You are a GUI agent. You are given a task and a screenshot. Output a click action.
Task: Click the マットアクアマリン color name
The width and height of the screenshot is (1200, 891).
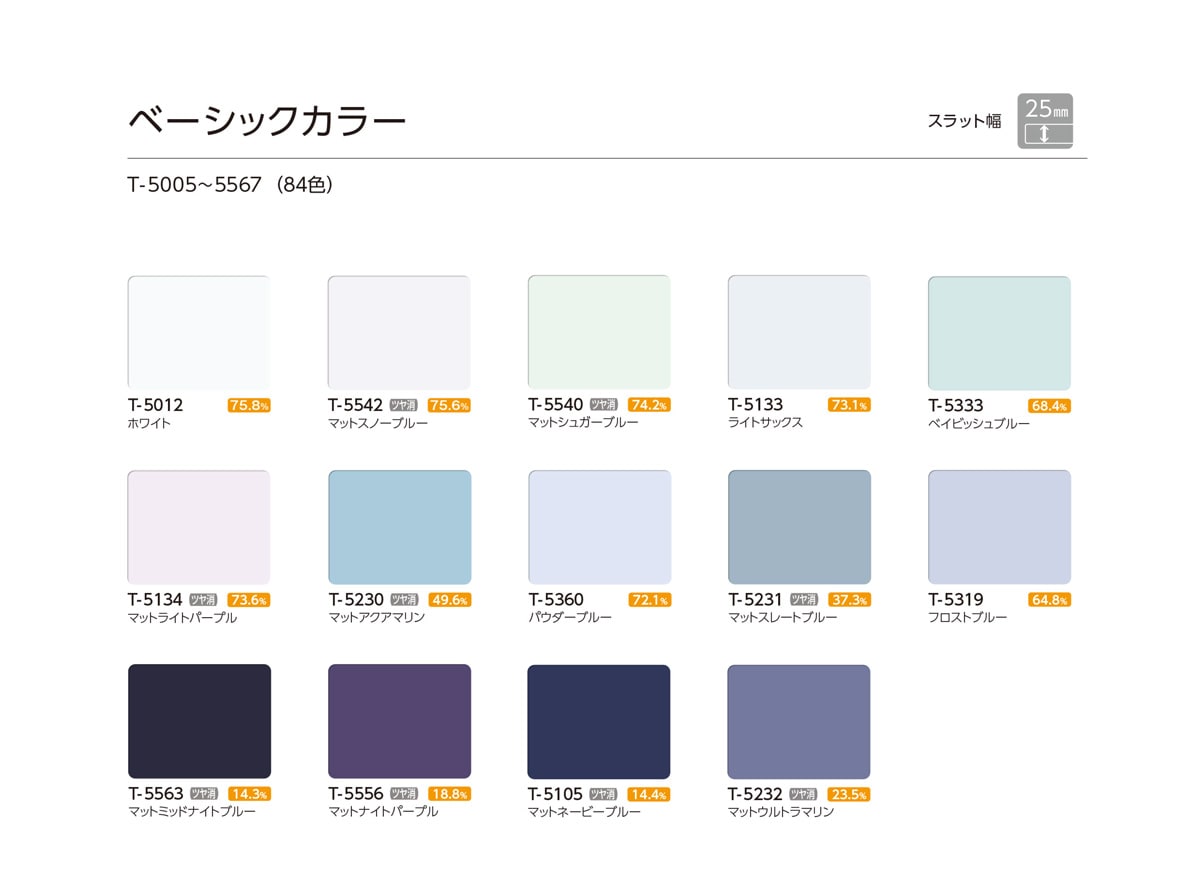377,618
